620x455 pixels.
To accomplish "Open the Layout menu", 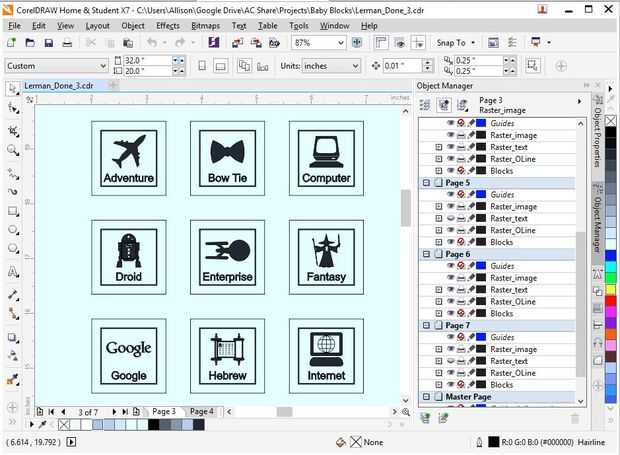I will [x=97, y=26].
